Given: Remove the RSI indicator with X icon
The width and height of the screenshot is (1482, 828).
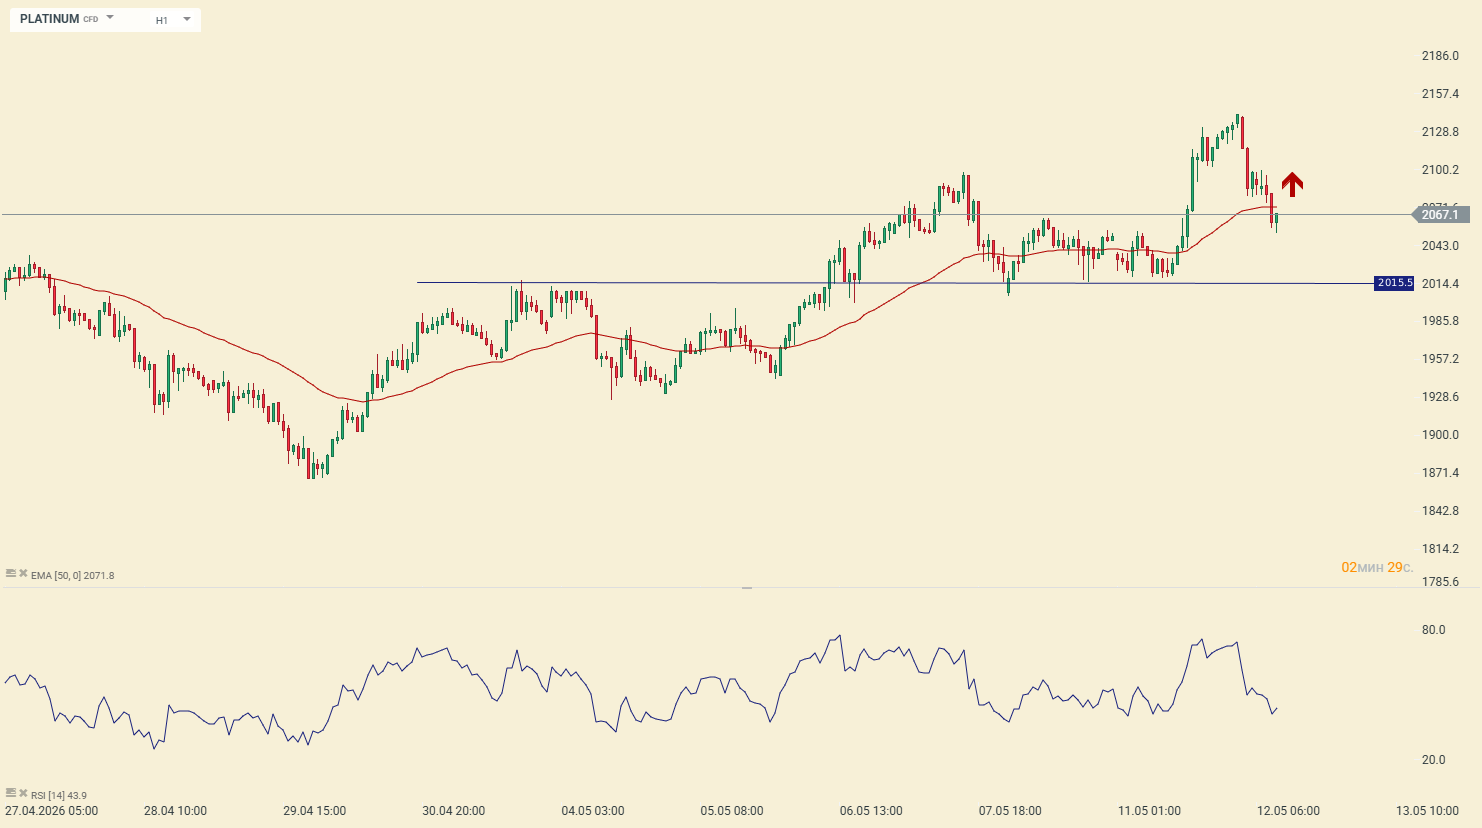Looking at the screenshot, I should click(x=23, y=794).
